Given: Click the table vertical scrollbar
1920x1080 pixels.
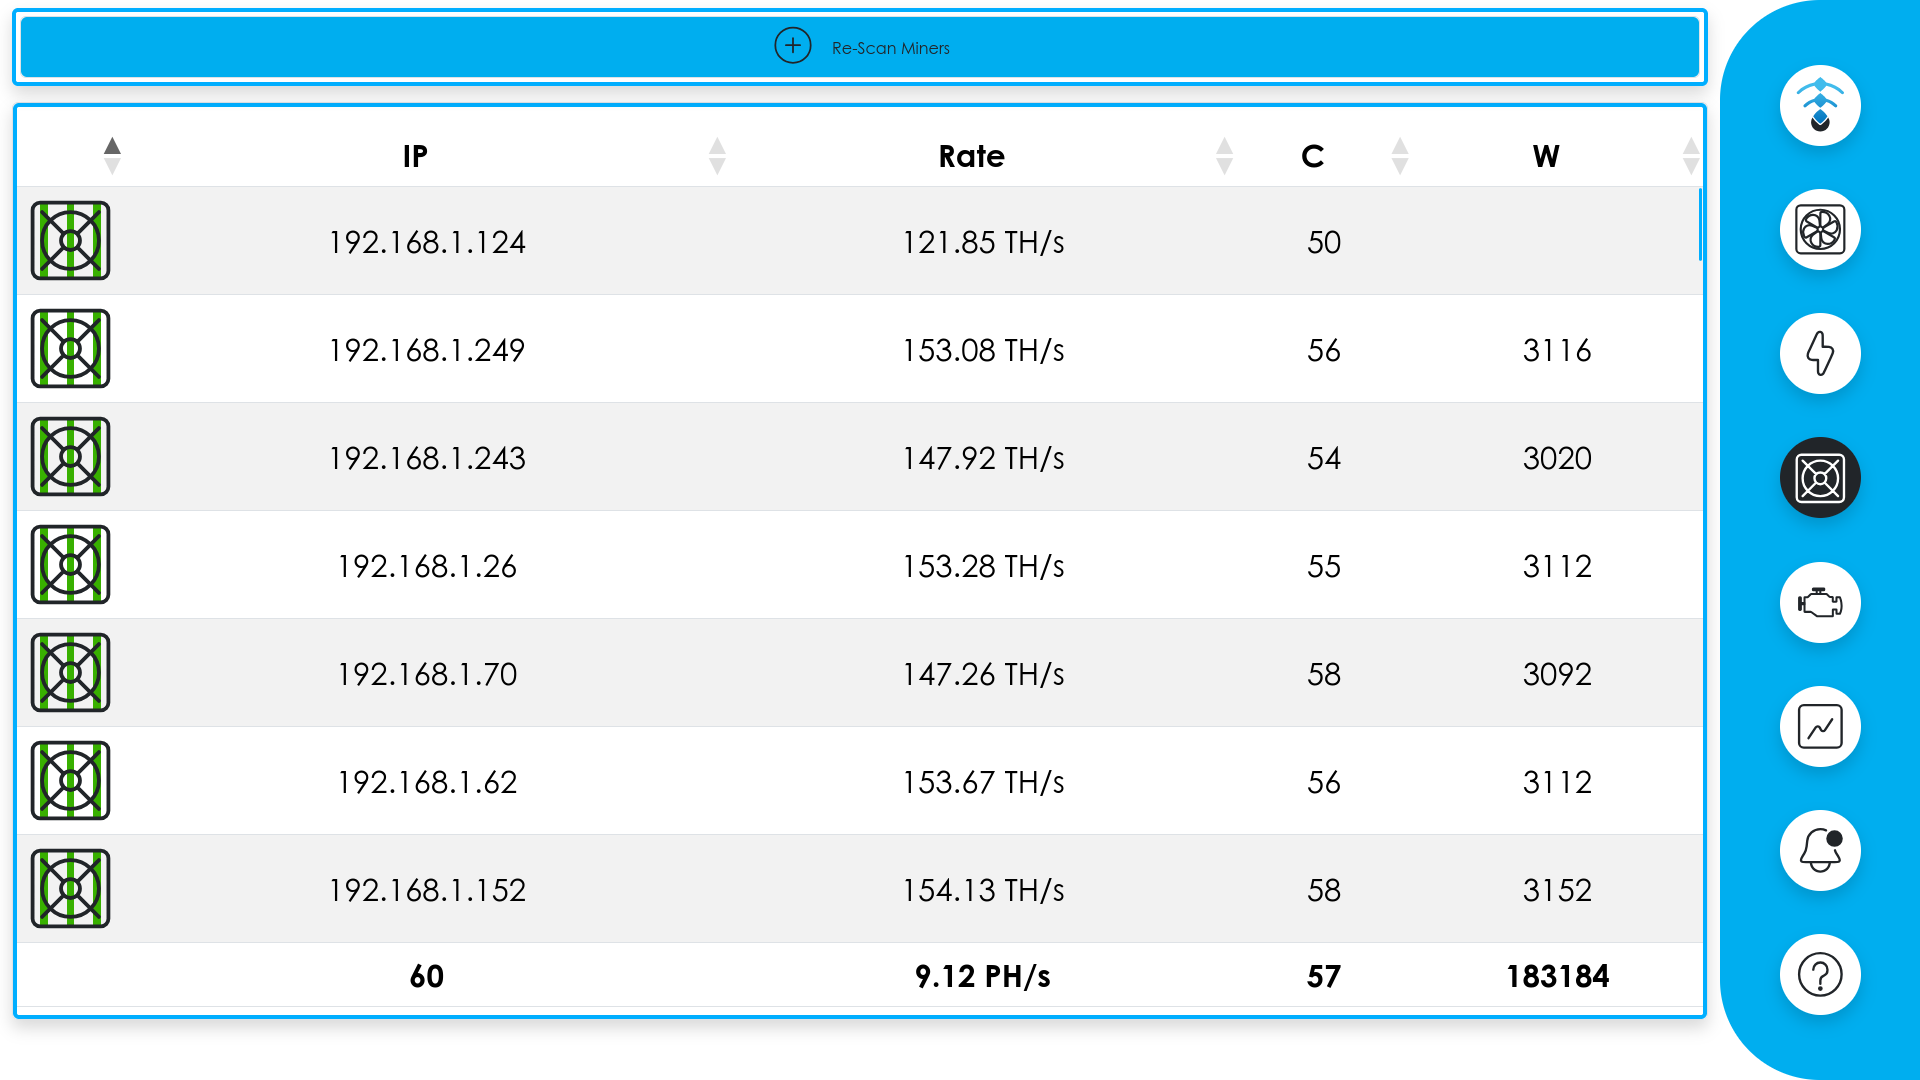Looking at the screenshot, I should [x=1700, y=225].
